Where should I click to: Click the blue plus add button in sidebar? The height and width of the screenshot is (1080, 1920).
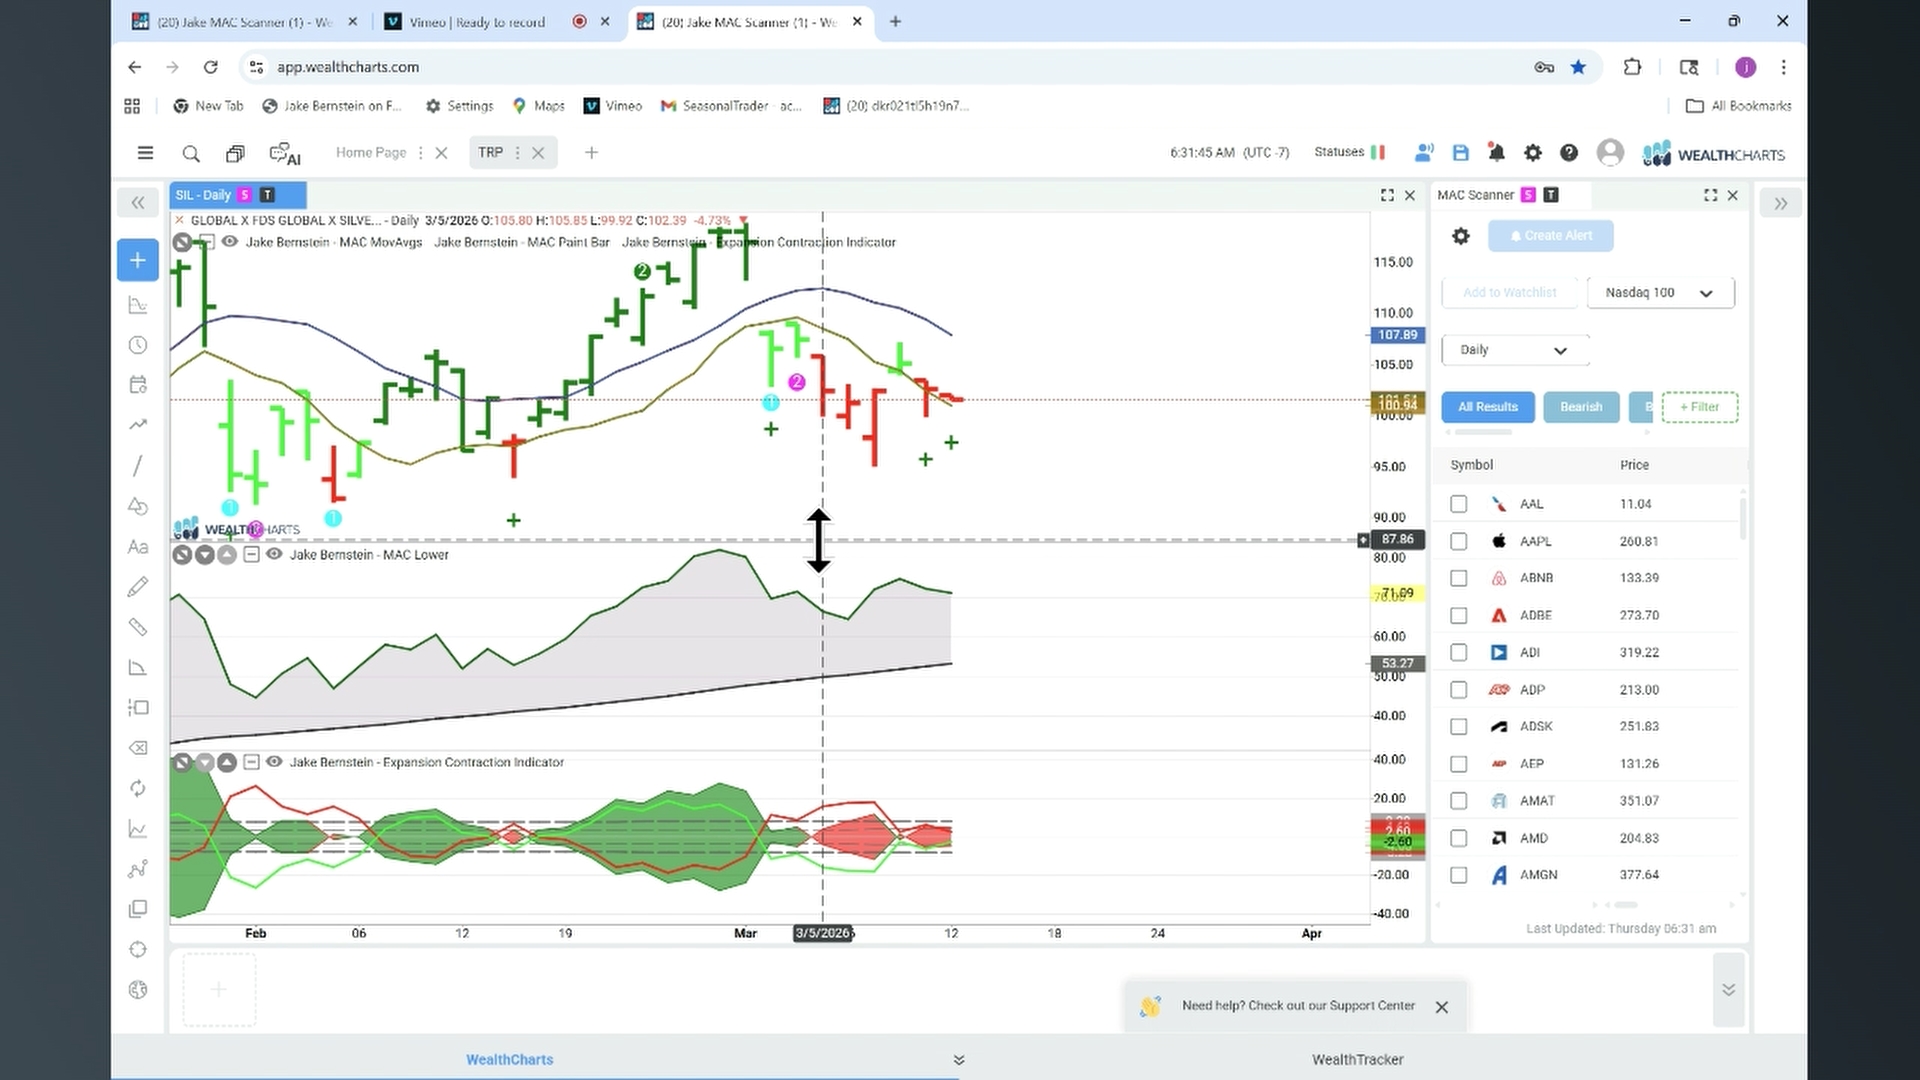click(x=138, y=260)
